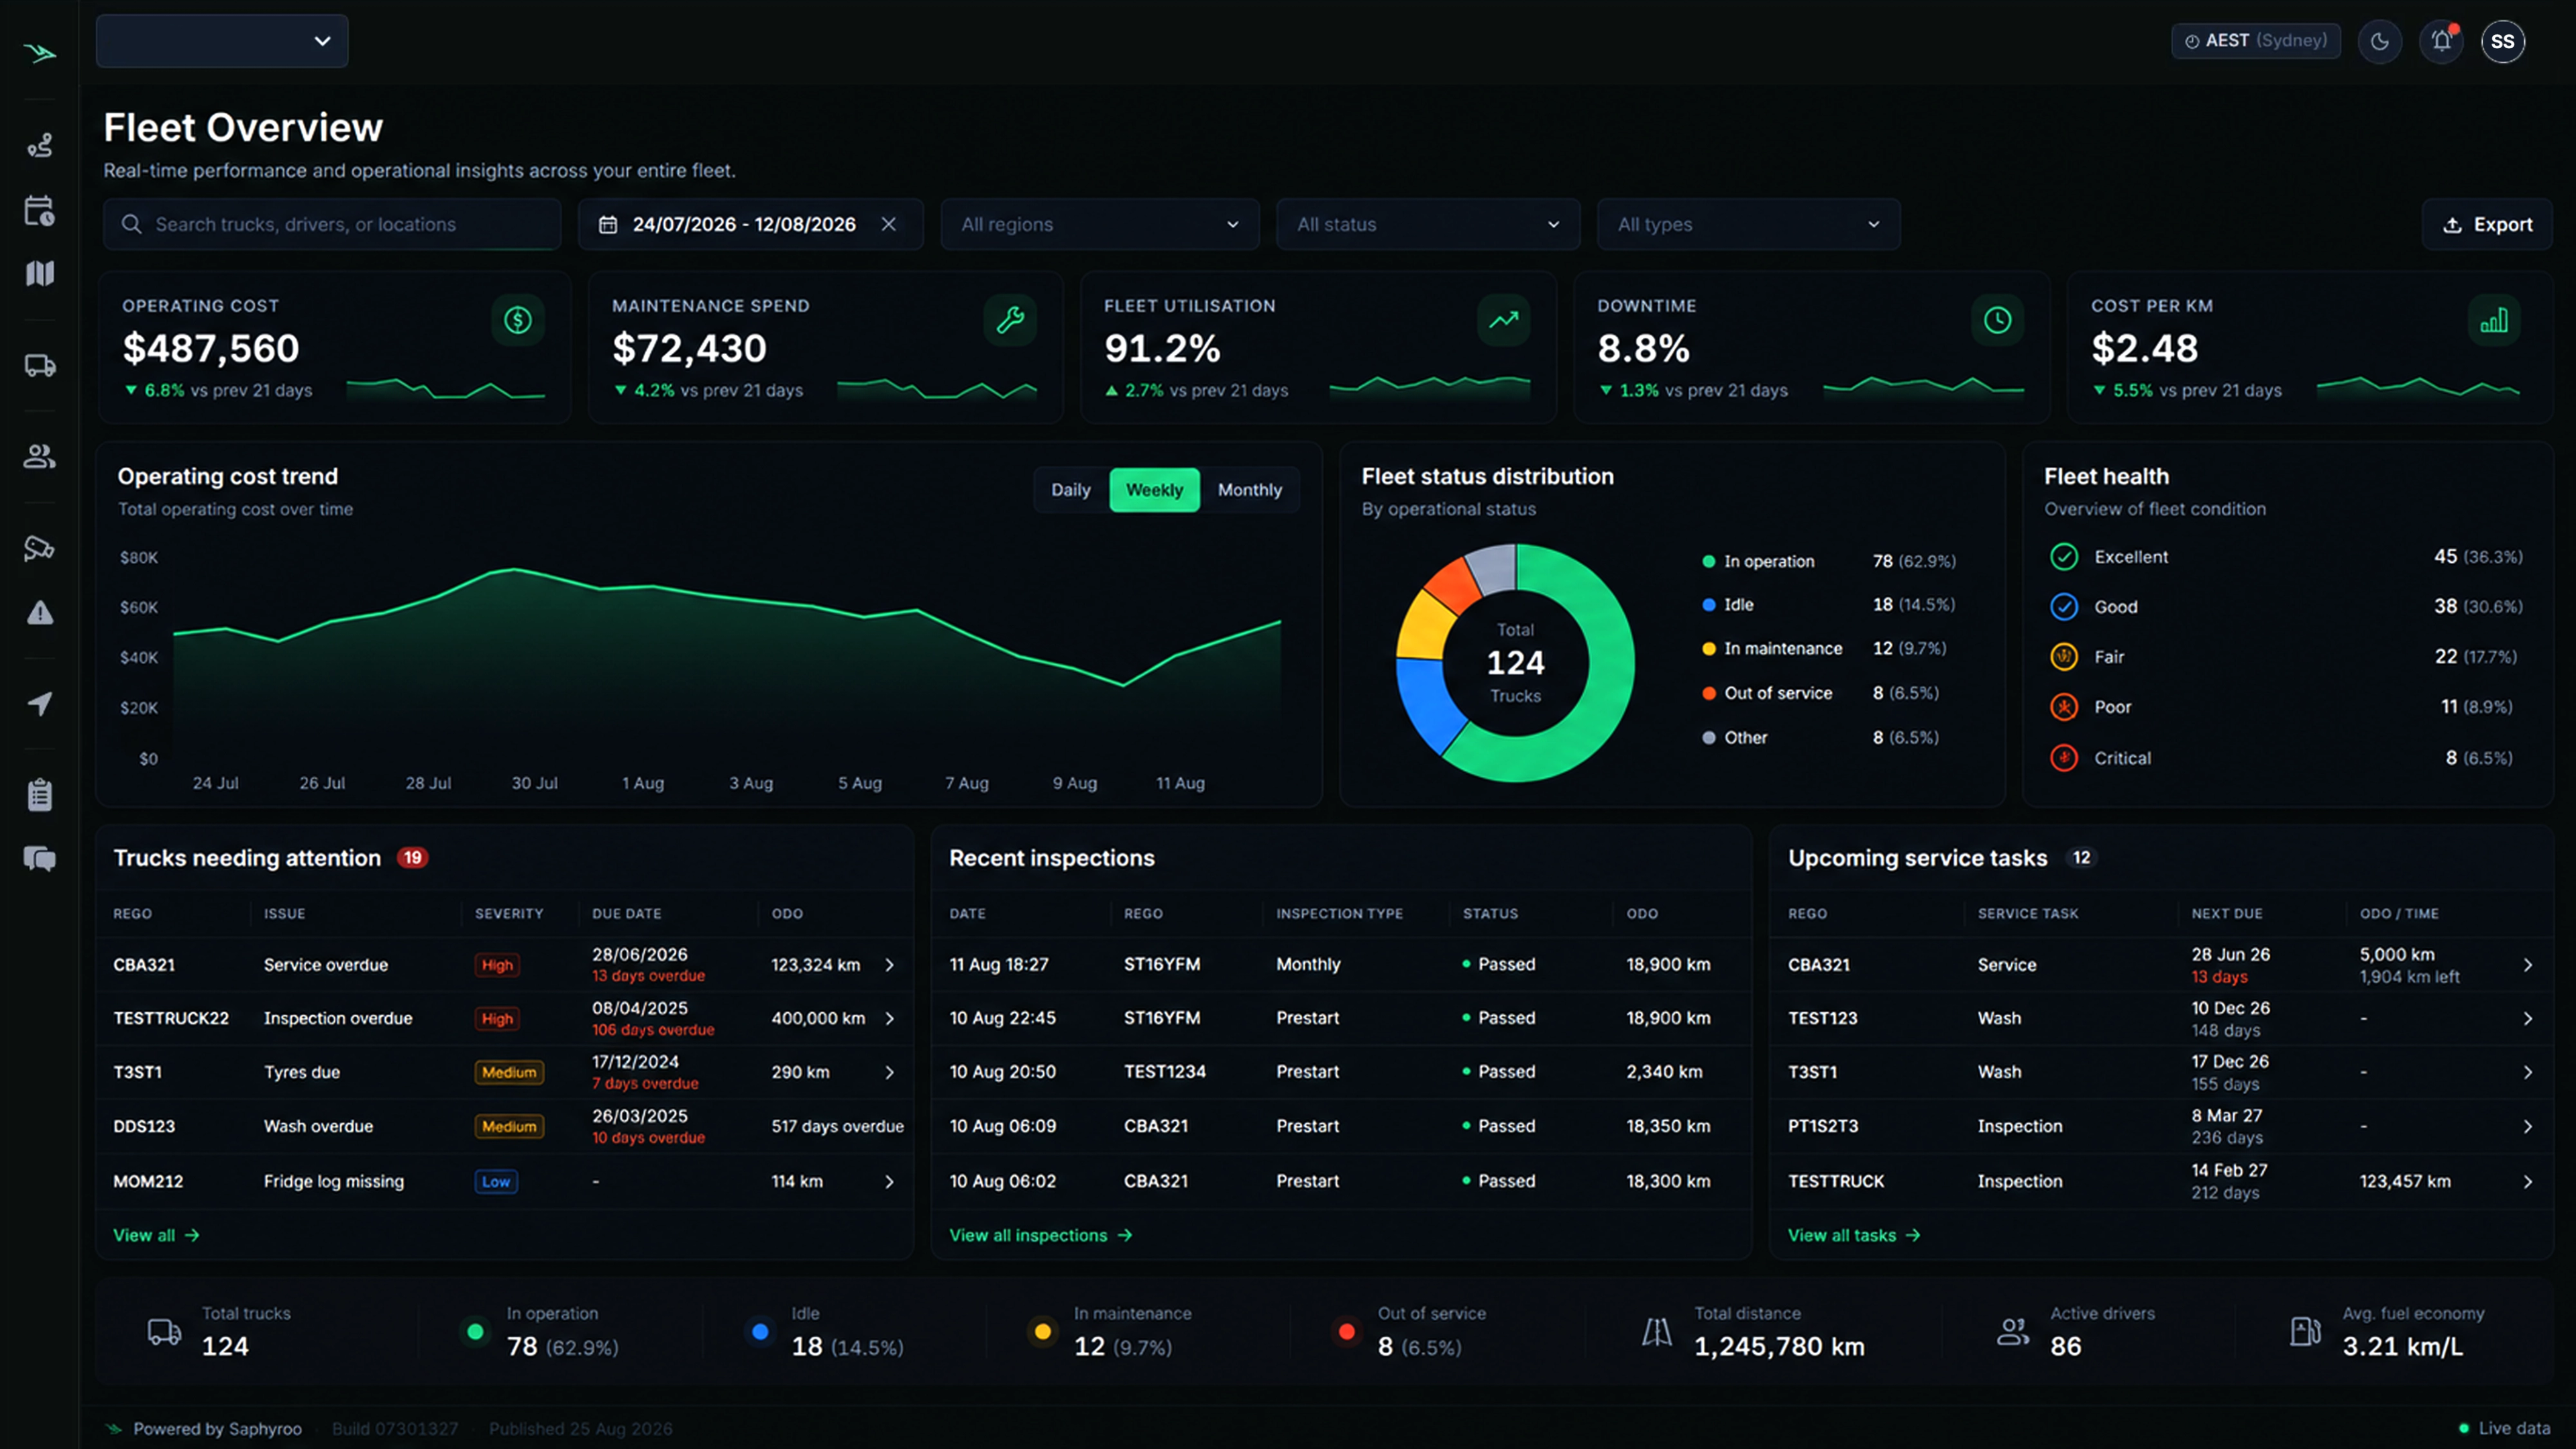This screenshot has width=2576, height=1449.
Task: Expand the CBA321 Service overdue row chevron
Action: [x=890, y=965]
